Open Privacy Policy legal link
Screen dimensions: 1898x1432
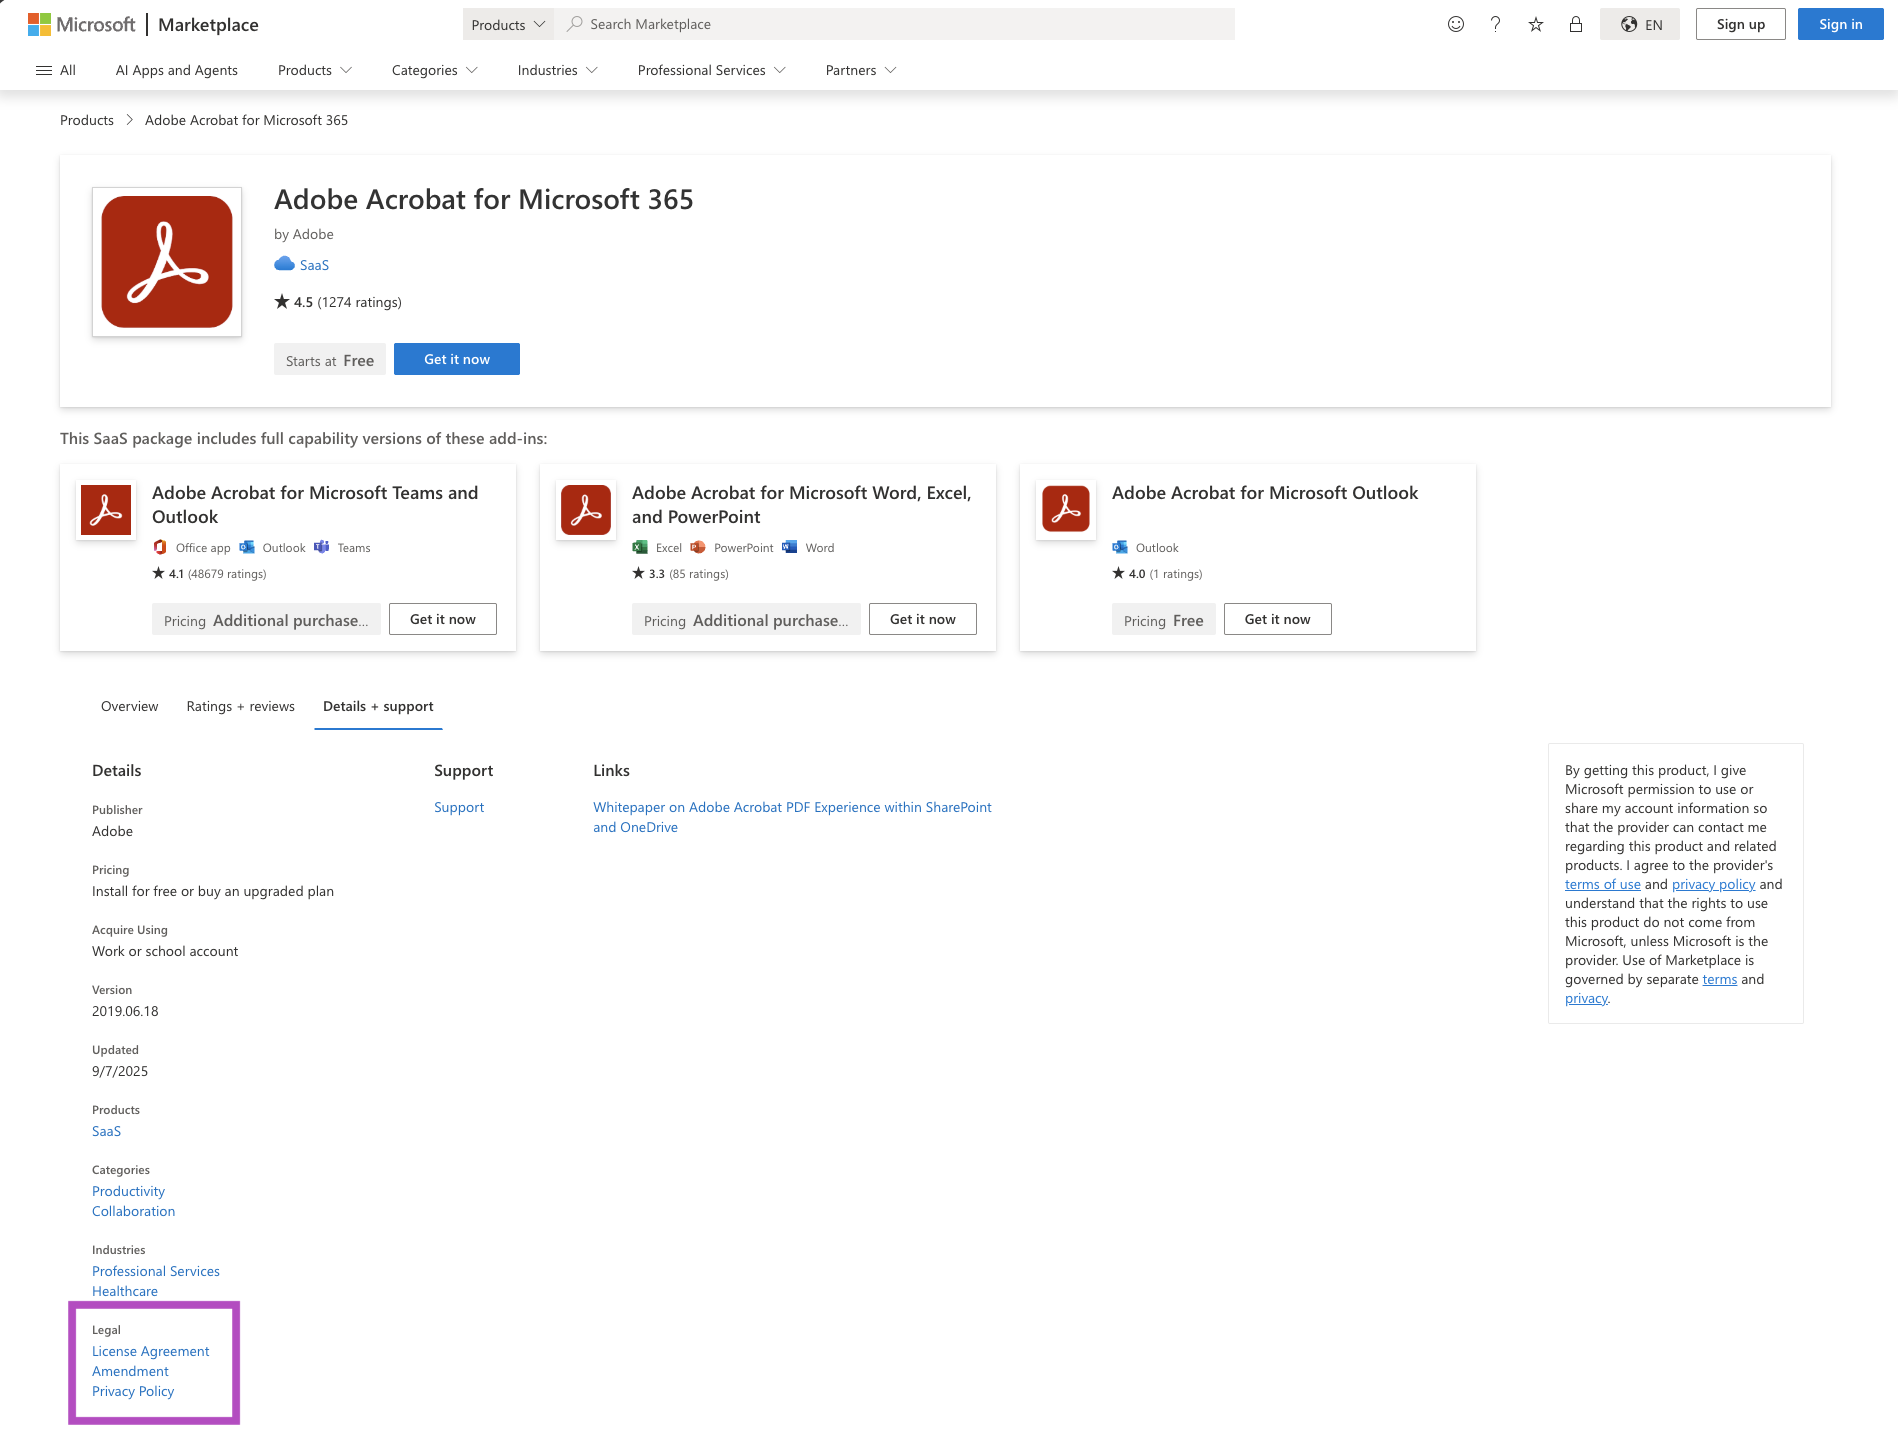point(133,1391)
